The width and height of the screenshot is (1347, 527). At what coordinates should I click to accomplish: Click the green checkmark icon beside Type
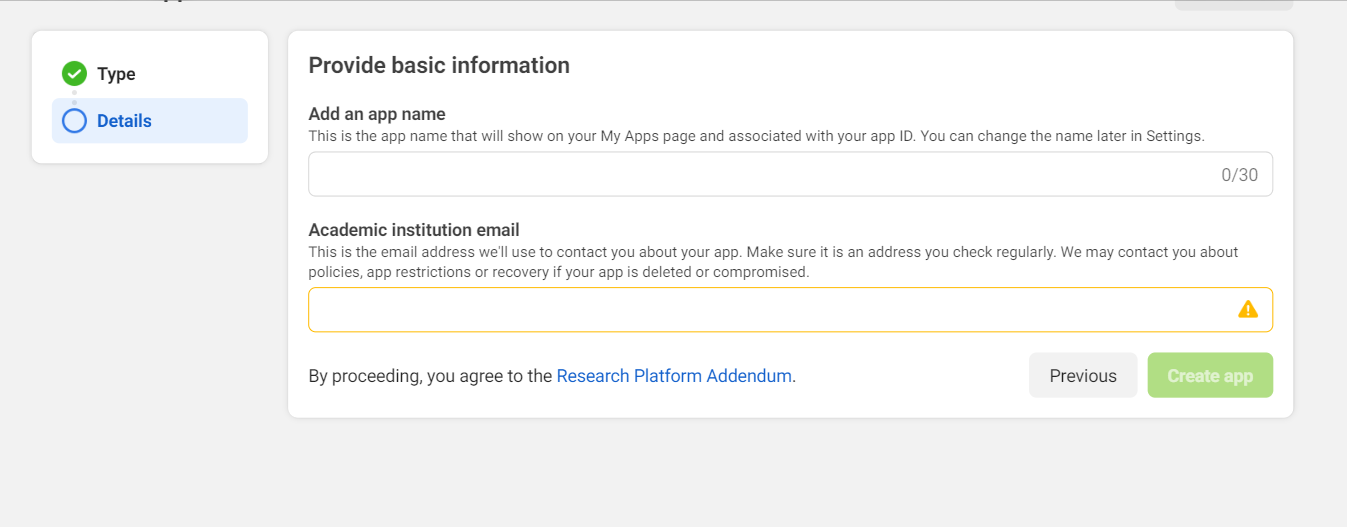74,74
